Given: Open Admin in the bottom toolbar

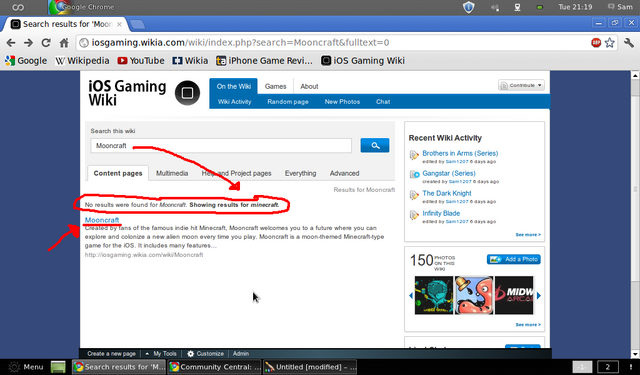Looking at the screenshot, I should (241, 354).
